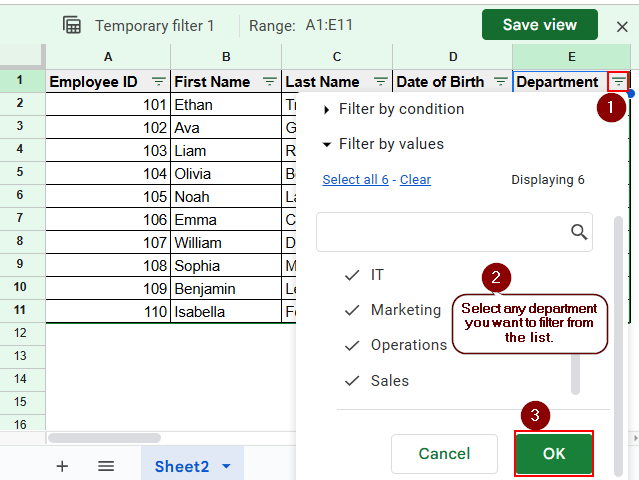Viewport: 639px width, 480px height.
Task: Click the Save view button
Action: [x=539, y=25]
